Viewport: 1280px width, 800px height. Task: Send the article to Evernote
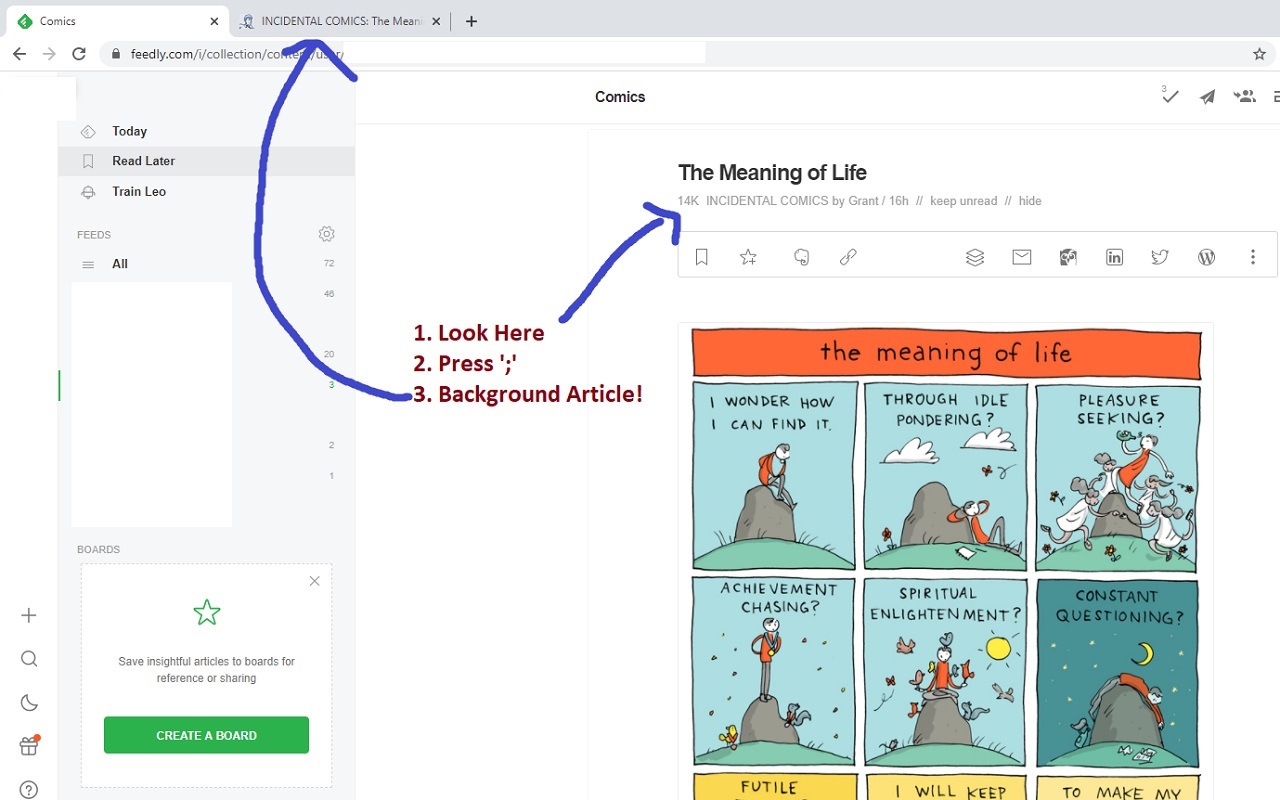point(801,257)
